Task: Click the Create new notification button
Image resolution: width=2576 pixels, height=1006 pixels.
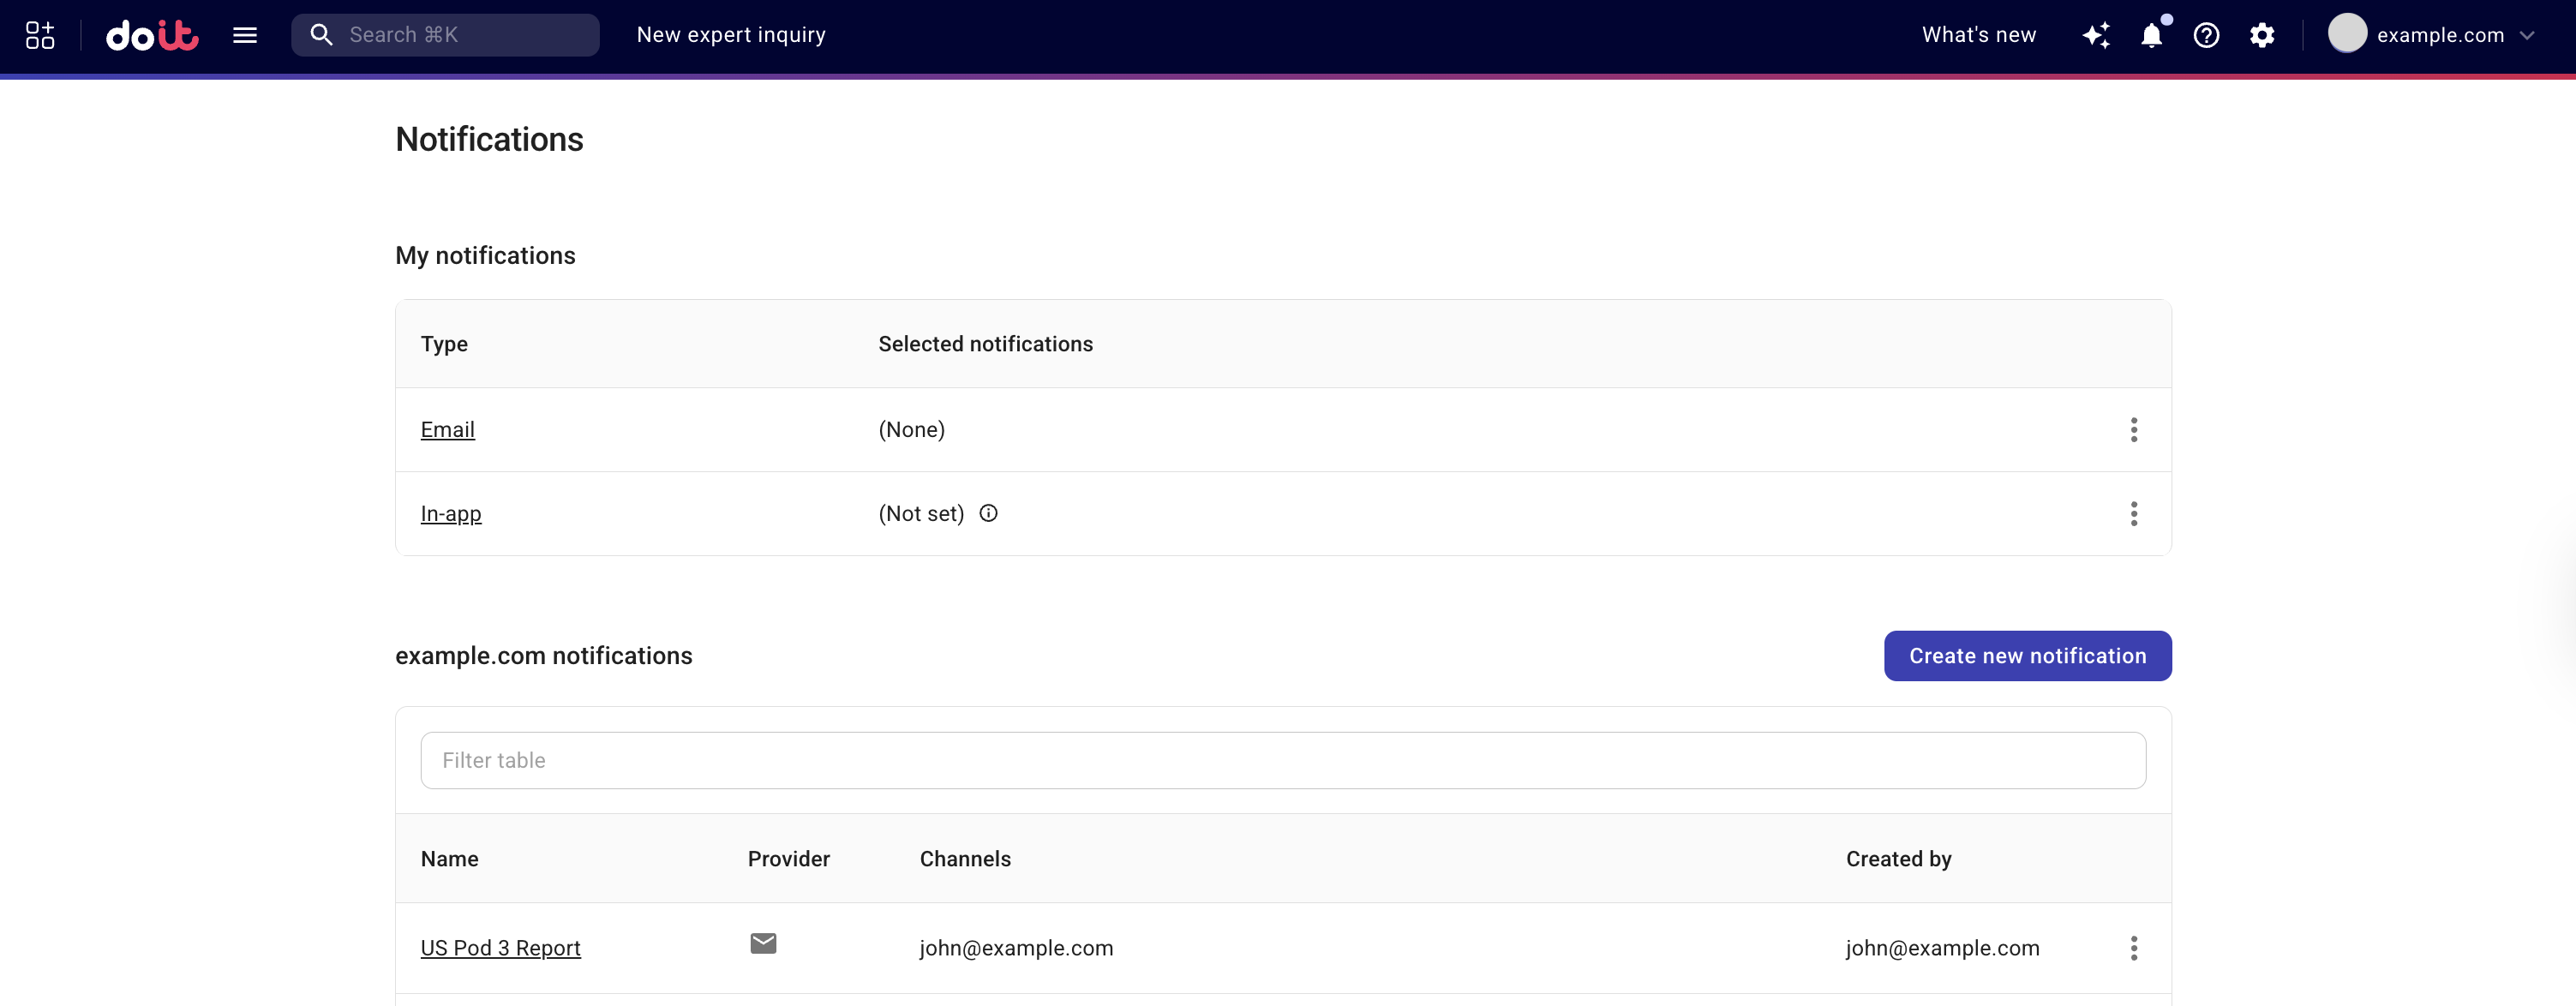Action: click(2027, 655)
